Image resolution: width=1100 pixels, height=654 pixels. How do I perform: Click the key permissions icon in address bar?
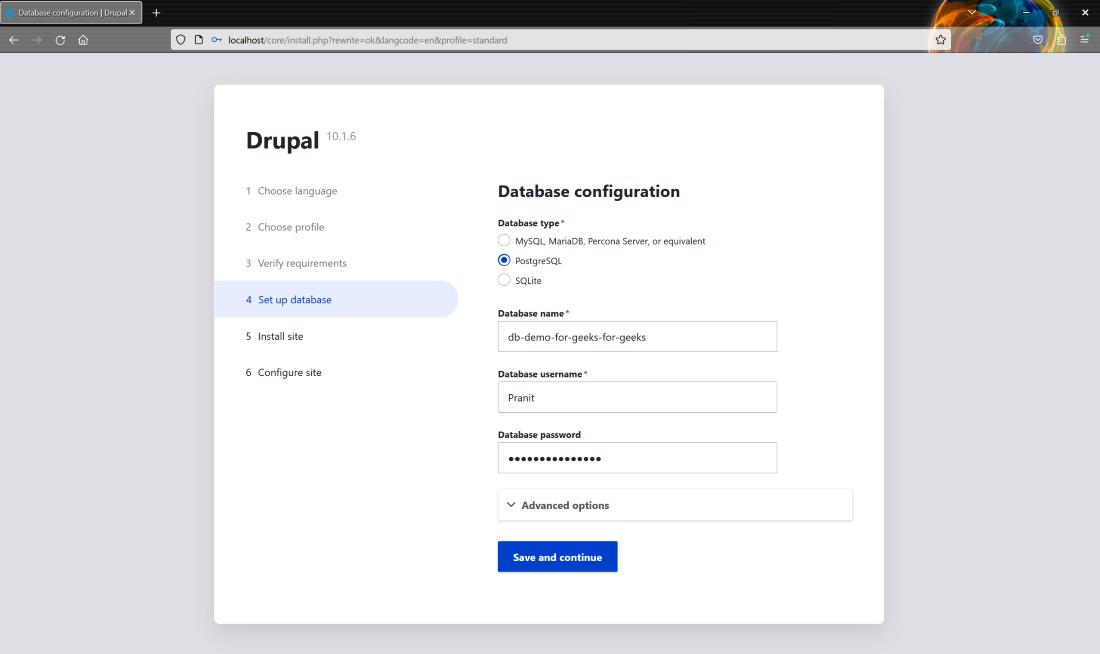[217, 40]
